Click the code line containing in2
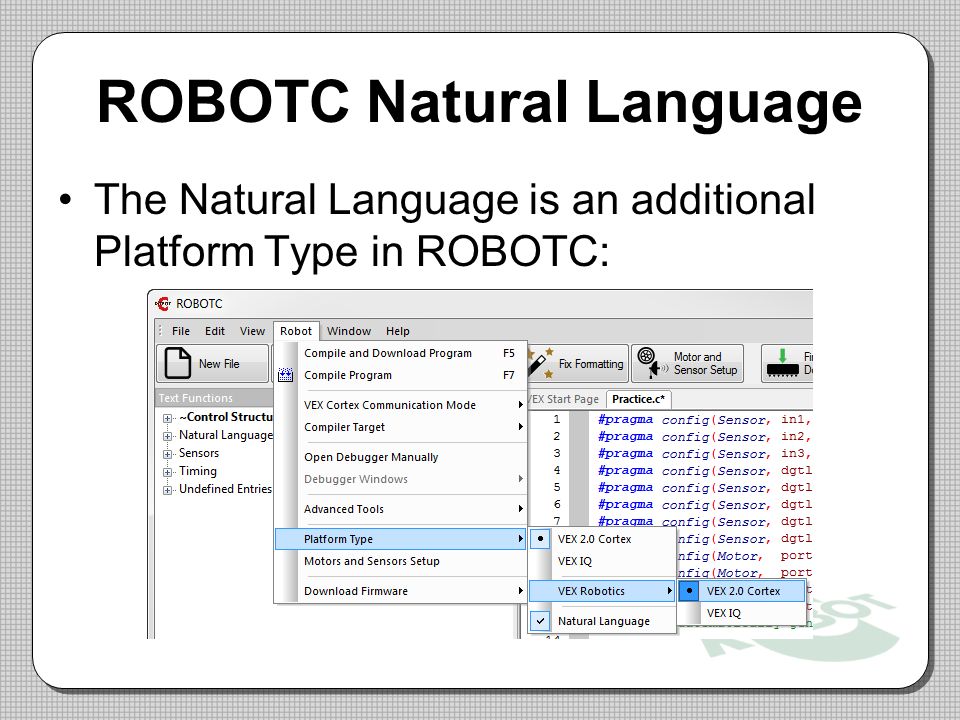The width and height of the screenshot is (960, 720). 705,437
